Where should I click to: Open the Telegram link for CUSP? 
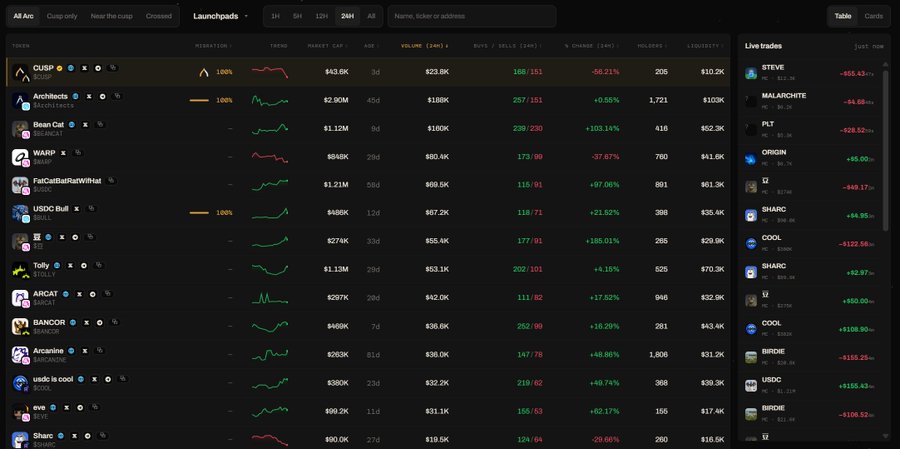pos(98,68)
